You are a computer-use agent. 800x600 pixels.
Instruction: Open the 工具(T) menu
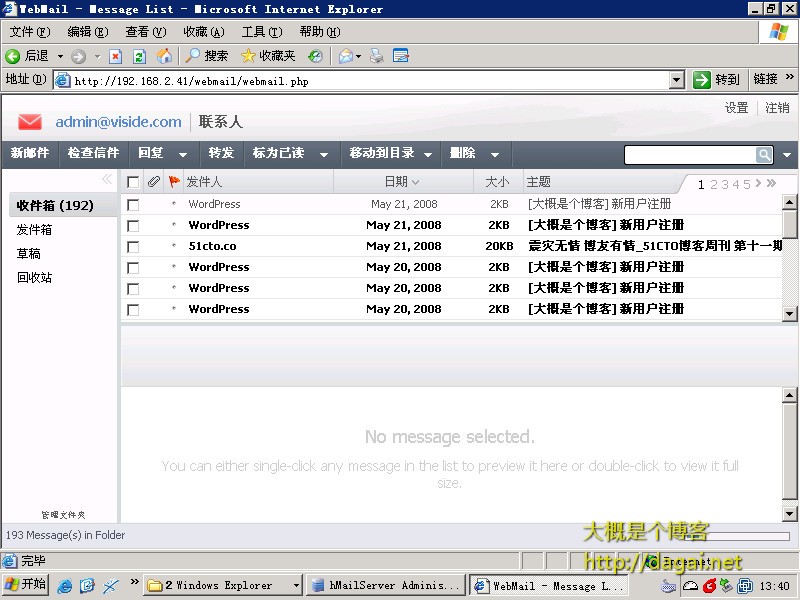tap(261, 32)
